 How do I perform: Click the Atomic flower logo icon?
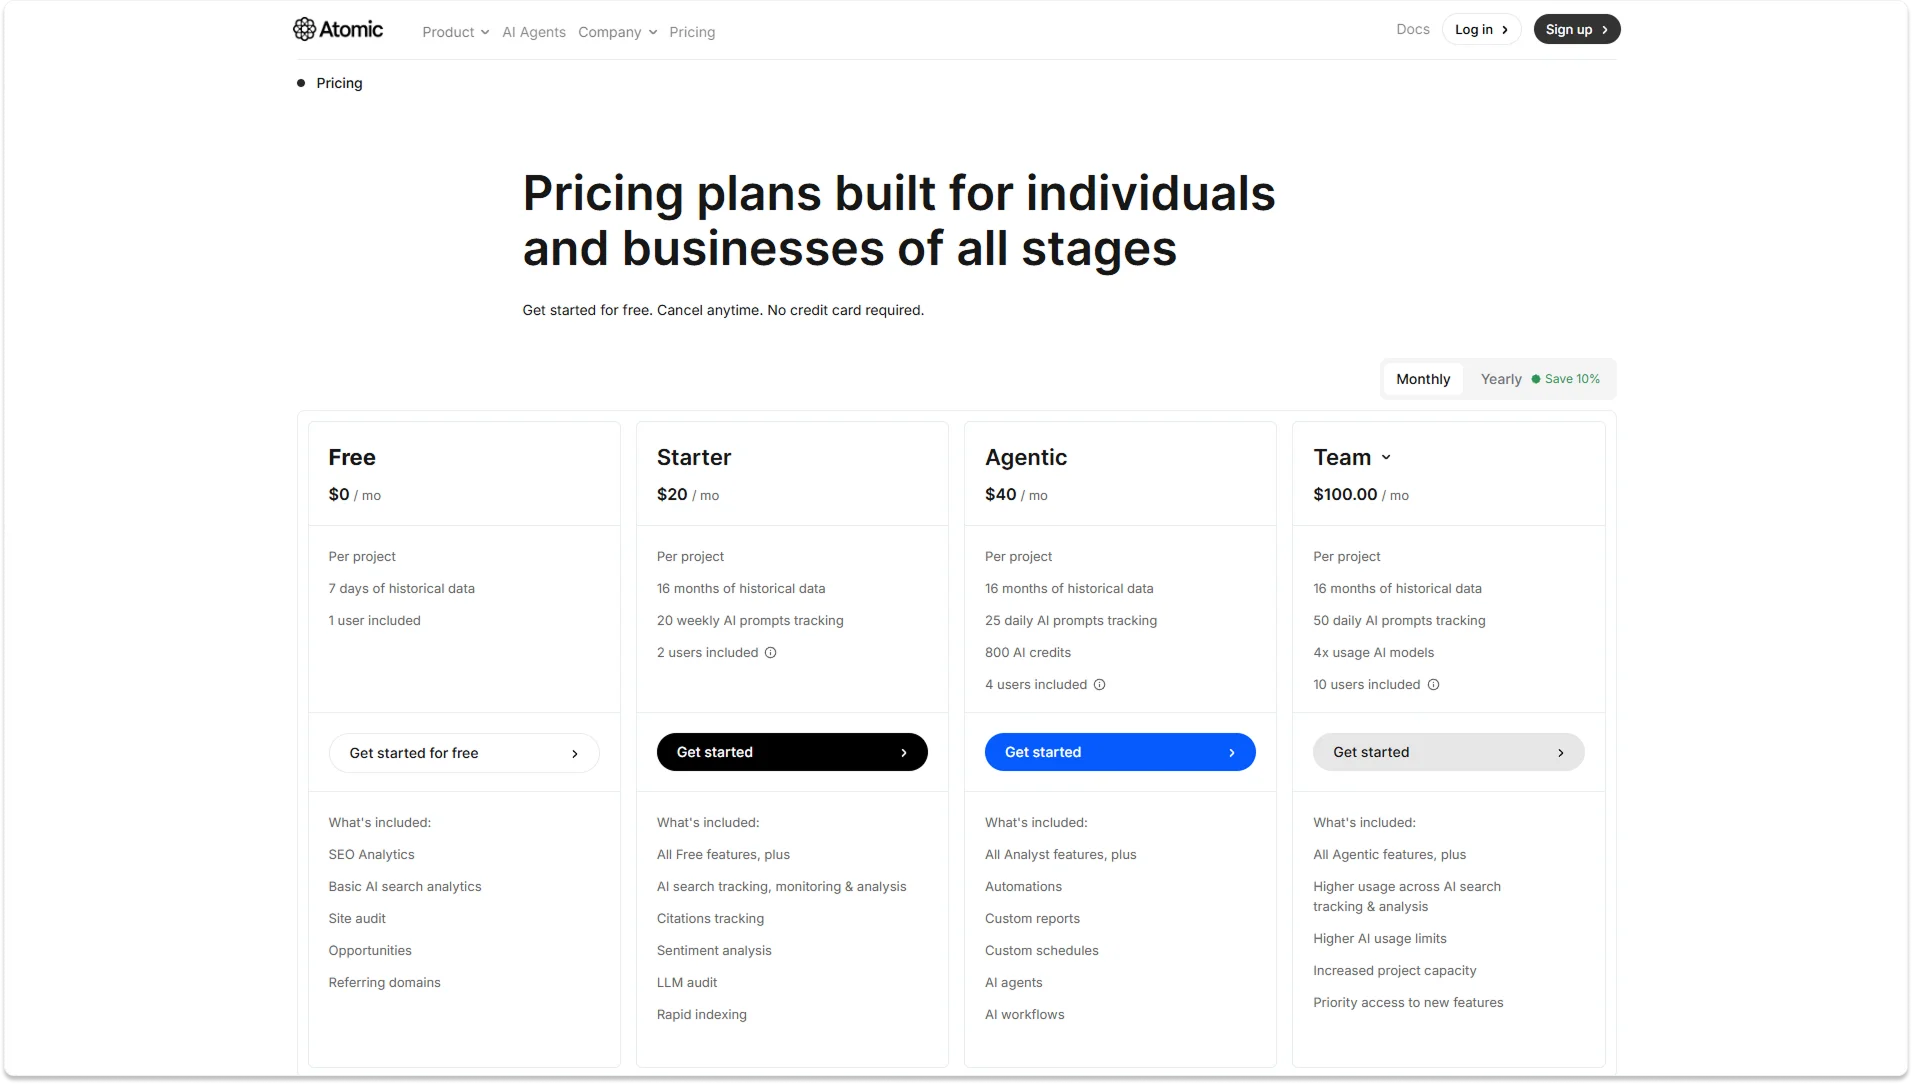click(x=303, y=29)
